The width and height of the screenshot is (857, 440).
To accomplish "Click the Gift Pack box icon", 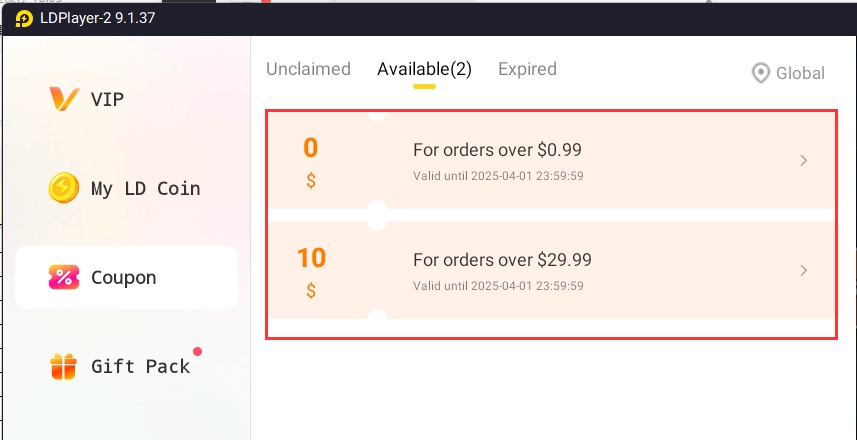I will (64, 366).
